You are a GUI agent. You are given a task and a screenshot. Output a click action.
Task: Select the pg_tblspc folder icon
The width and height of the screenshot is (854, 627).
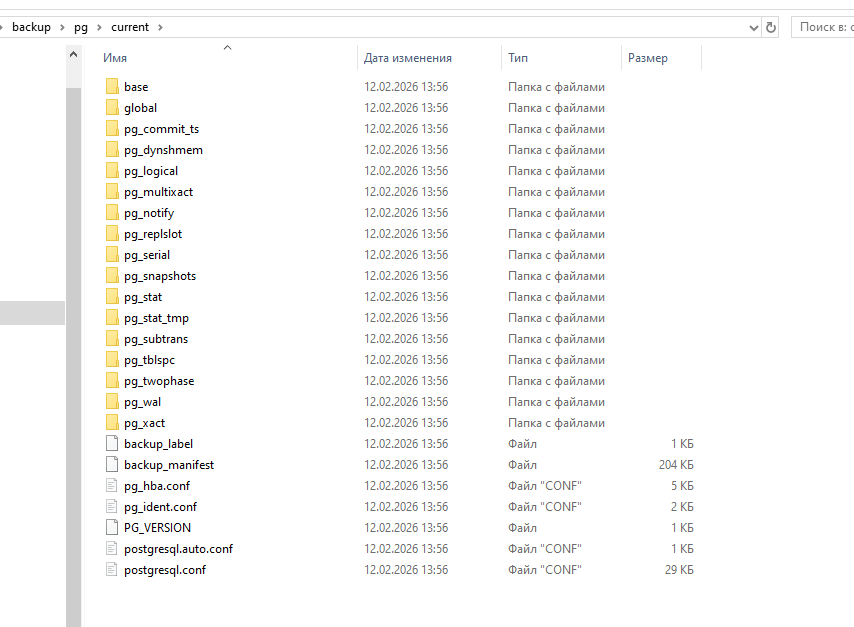(112, 360)
